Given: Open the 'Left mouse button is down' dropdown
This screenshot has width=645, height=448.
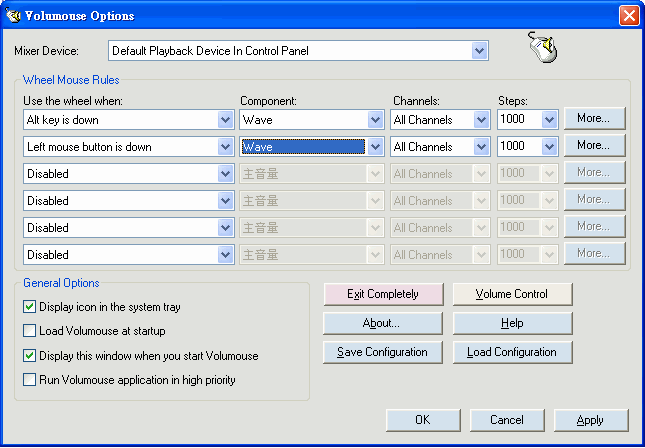Looking at the screenshot, I should click(x=225, y=147).
